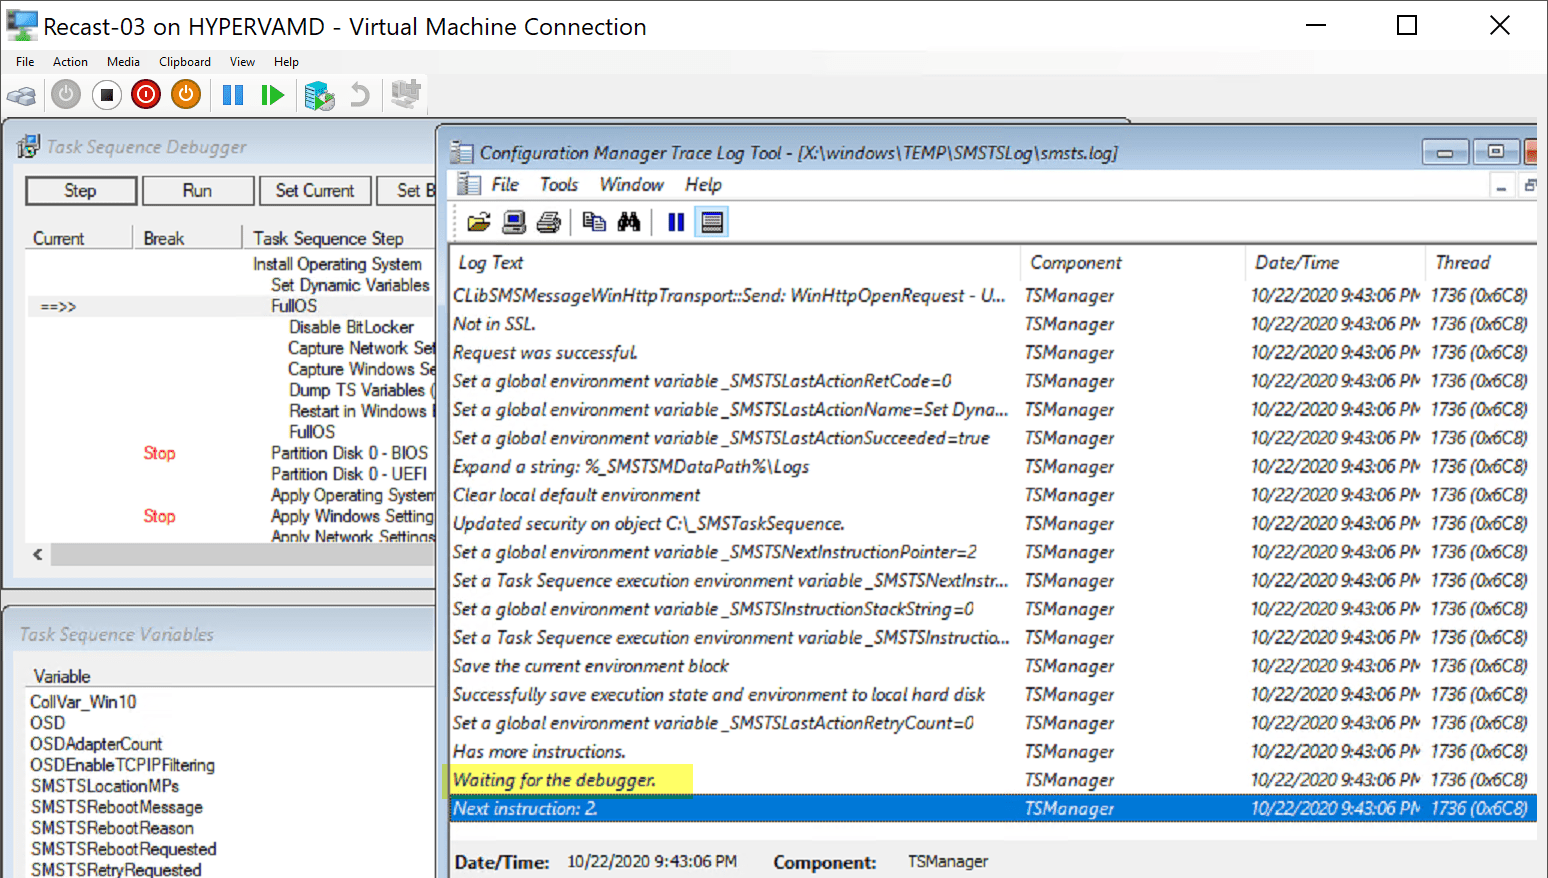Click the Step button in the debugger
The width and height of the screenshot is (1548, 878).
coord(81,190)
